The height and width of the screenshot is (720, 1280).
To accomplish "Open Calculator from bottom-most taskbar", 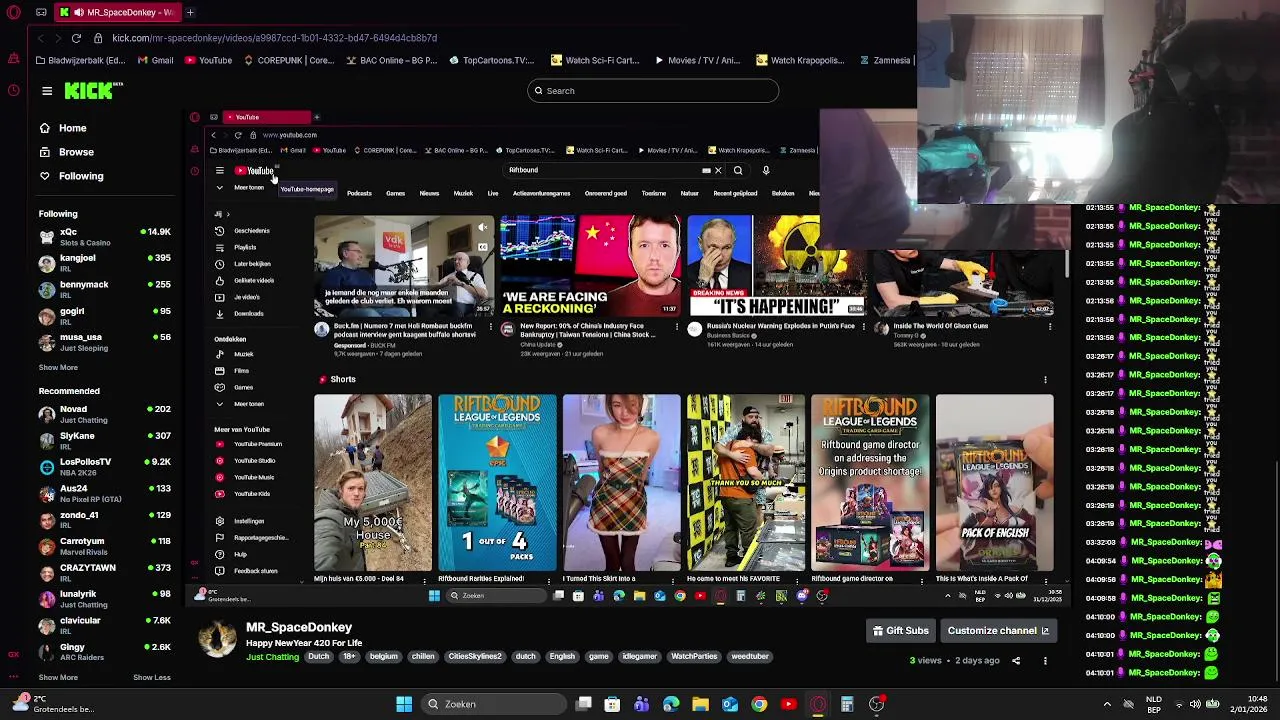I will [847, 704].
